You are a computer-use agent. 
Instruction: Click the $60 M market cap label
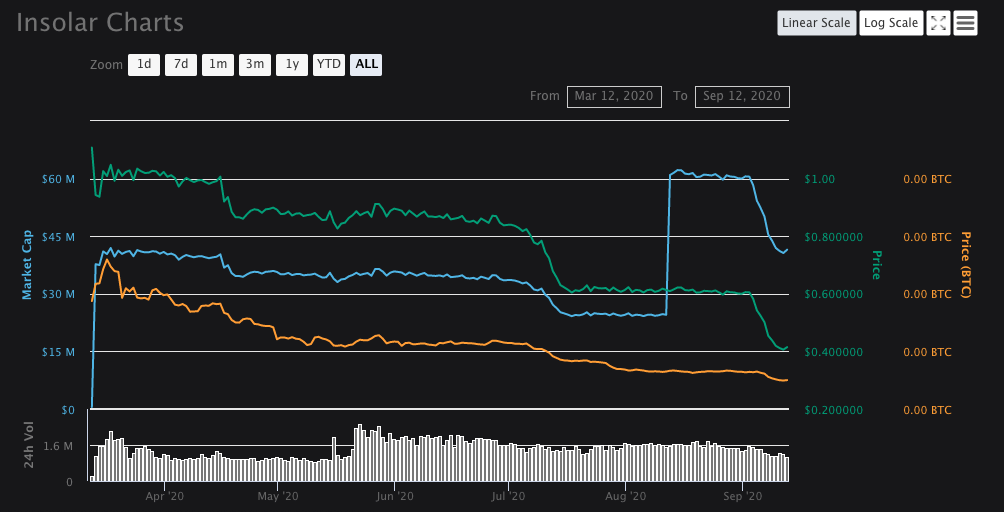click(x=59, y=179)
